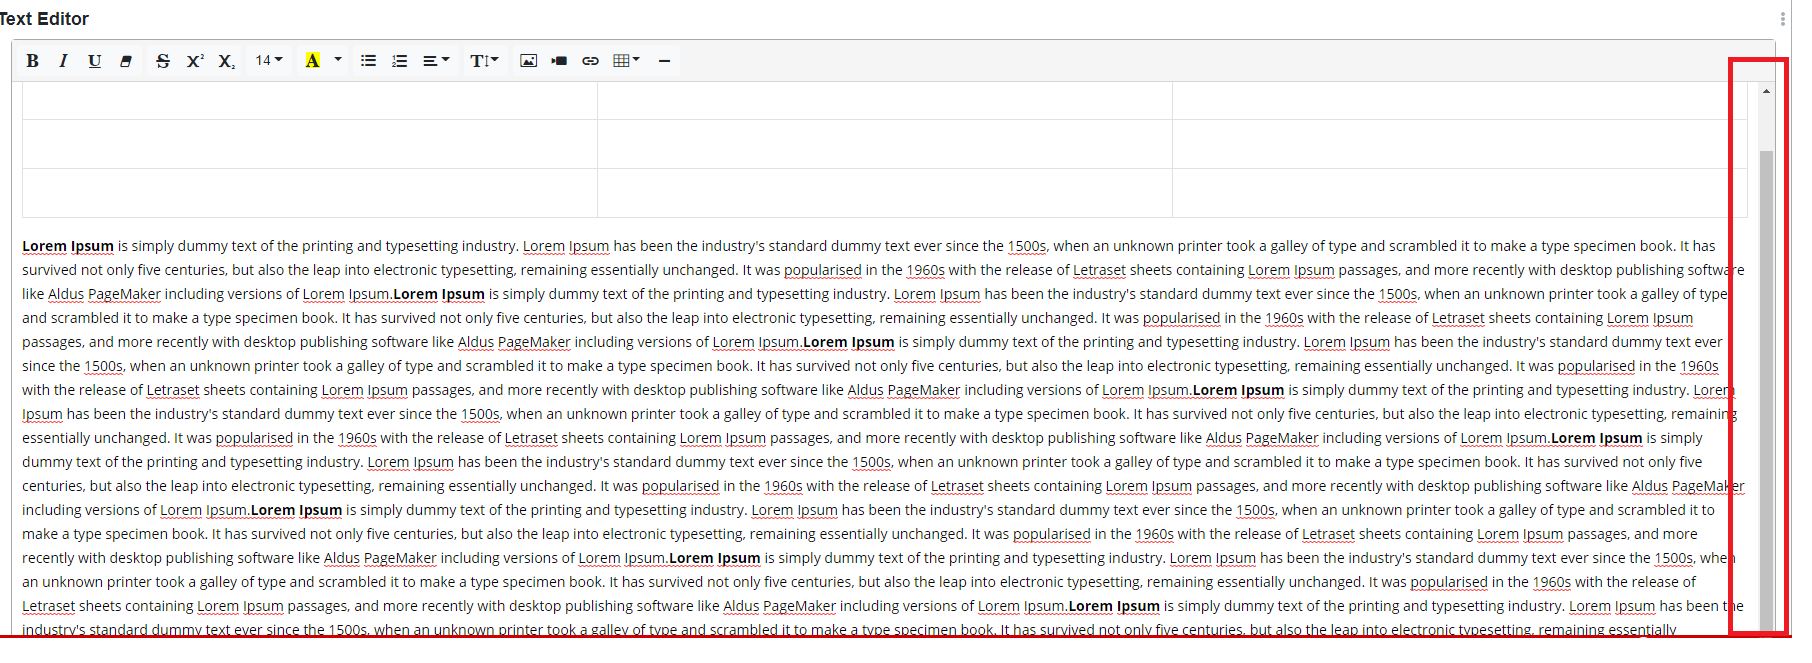
Task: Click the eraser remove-format icon
Action: [126, 61]
